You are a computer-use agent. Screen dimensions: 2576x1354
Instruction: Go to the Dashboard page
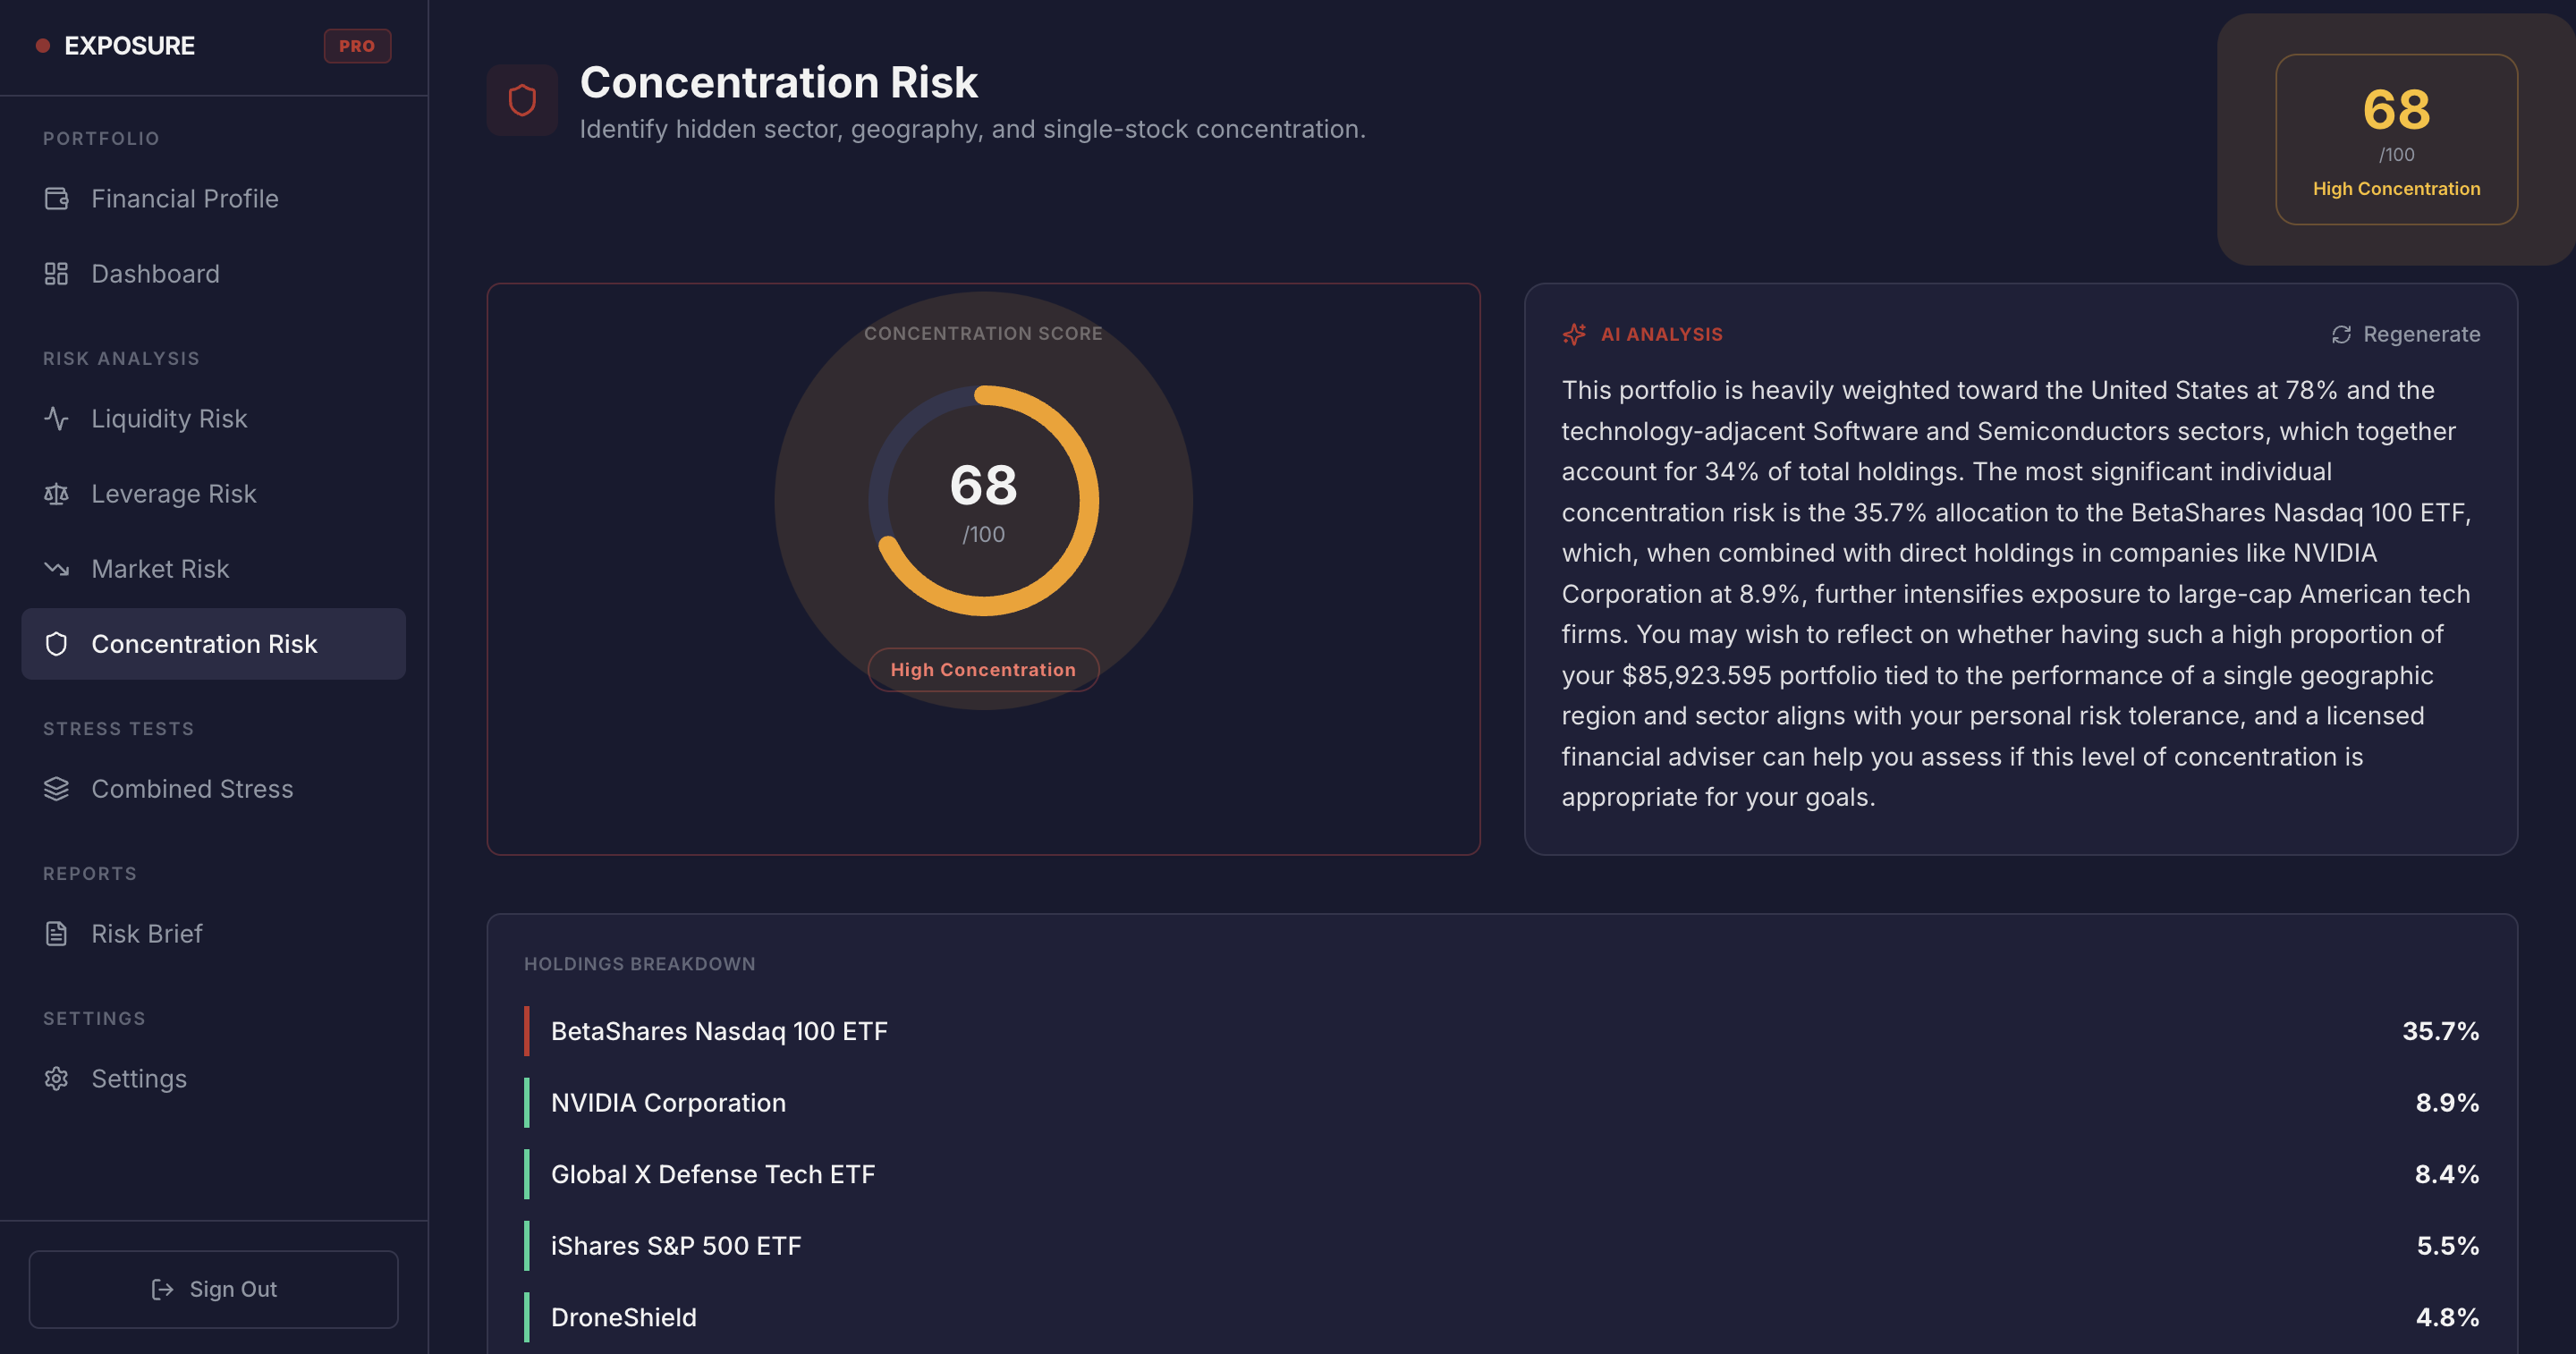155,274
